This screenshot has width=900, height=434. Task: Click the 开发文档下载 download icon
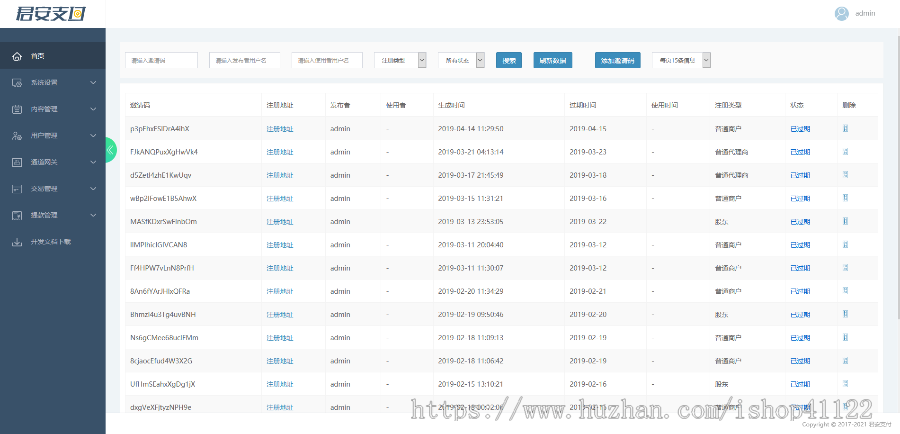click(17, 242)
